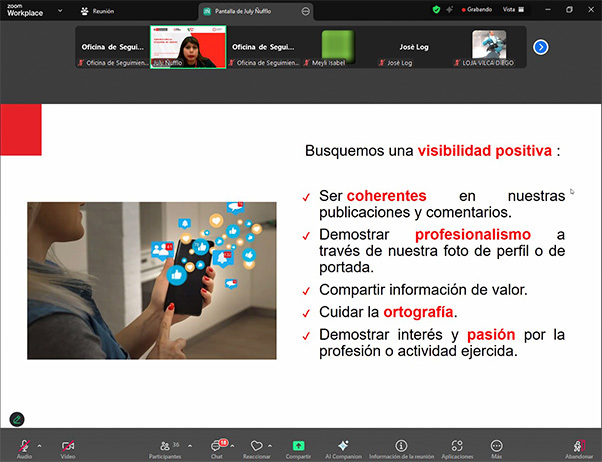The image size is (602, 462).
Task: Expand the participants options arrow
Action: (190, 446)
